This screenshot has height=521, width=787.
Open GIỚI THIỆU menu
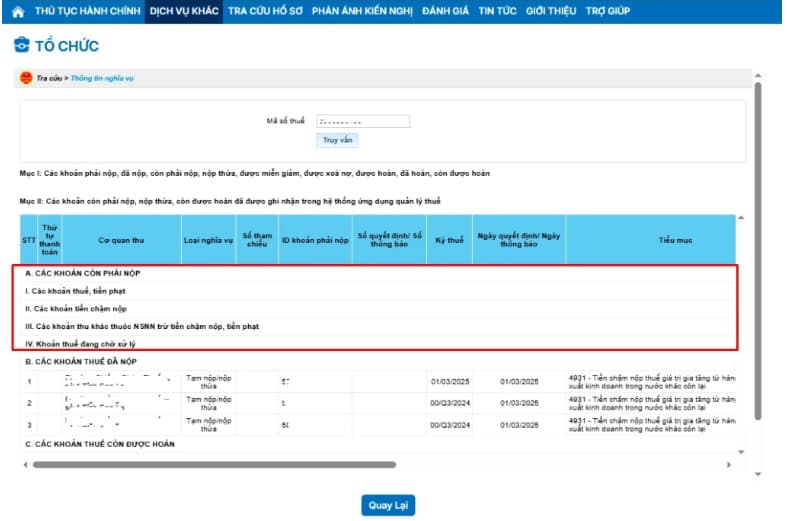(551, 11)
